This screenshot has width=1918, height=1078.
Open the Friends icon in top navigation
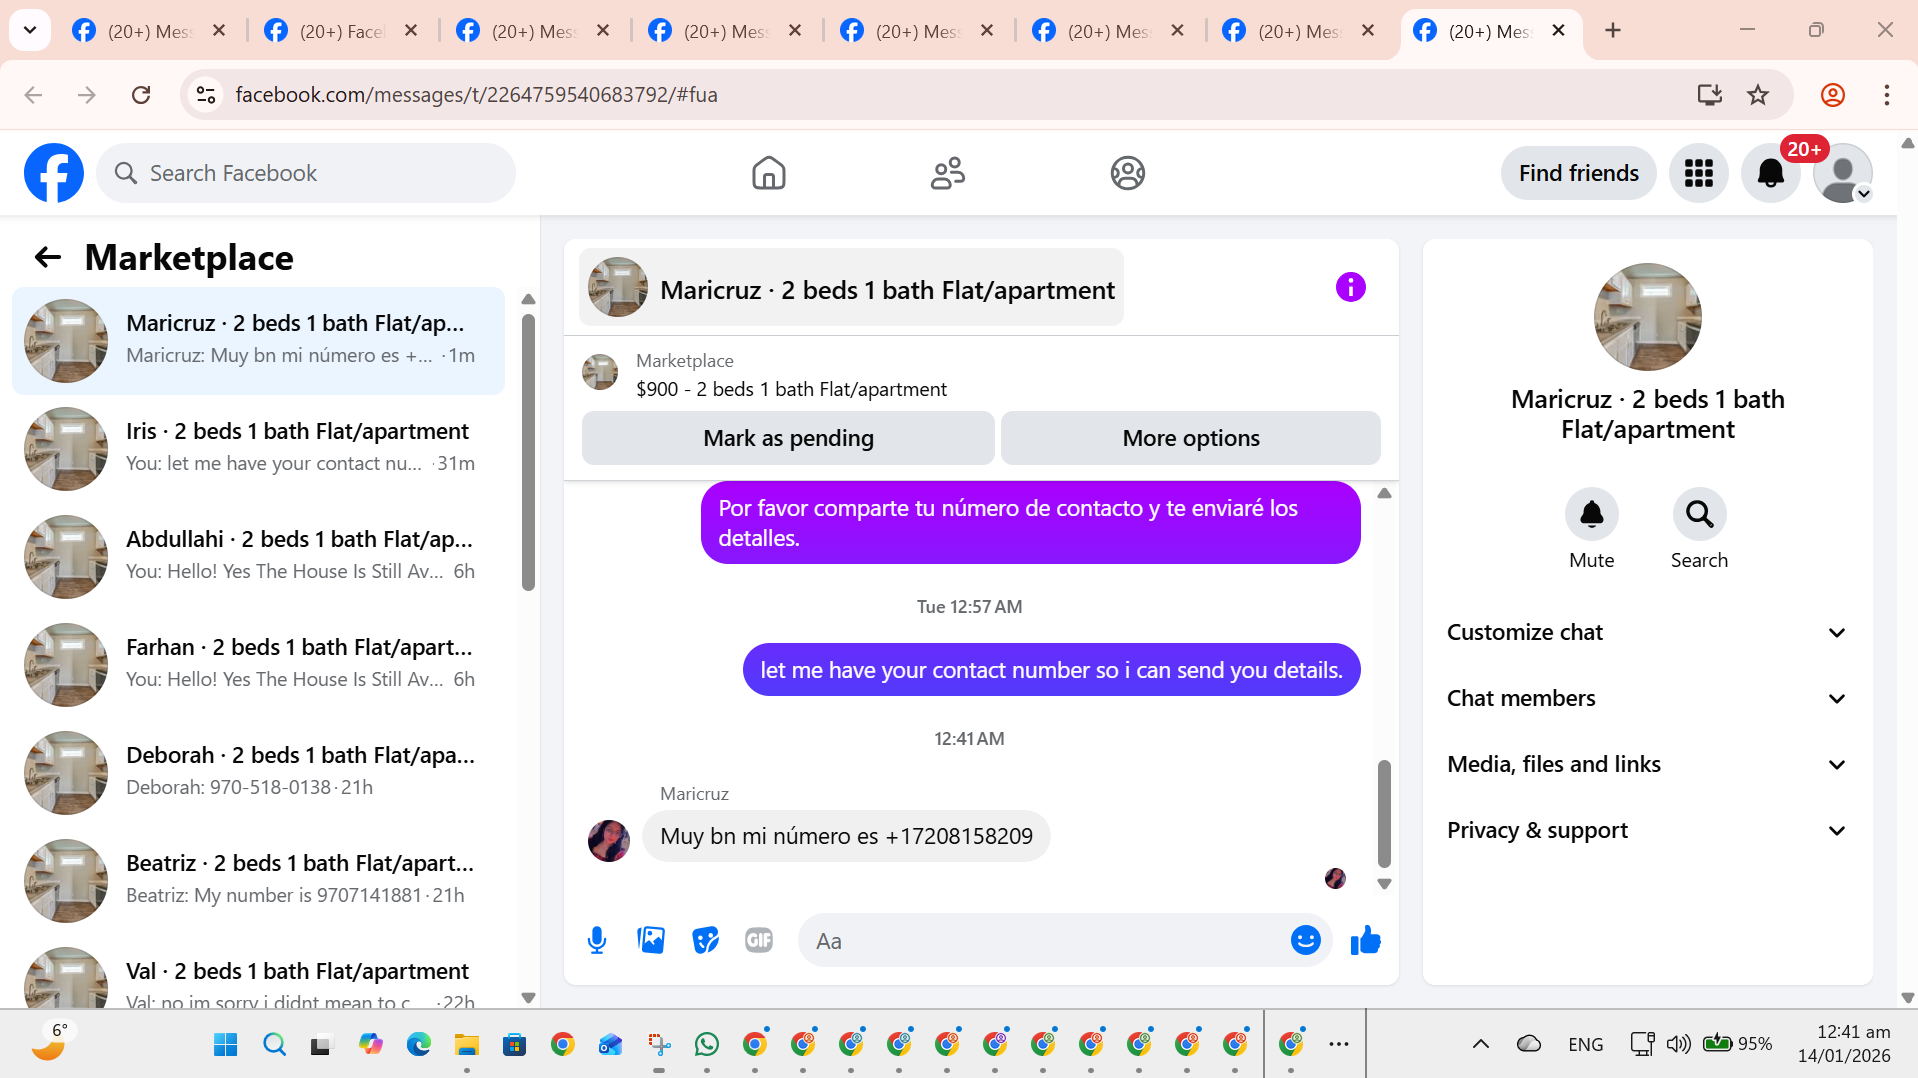948,173
